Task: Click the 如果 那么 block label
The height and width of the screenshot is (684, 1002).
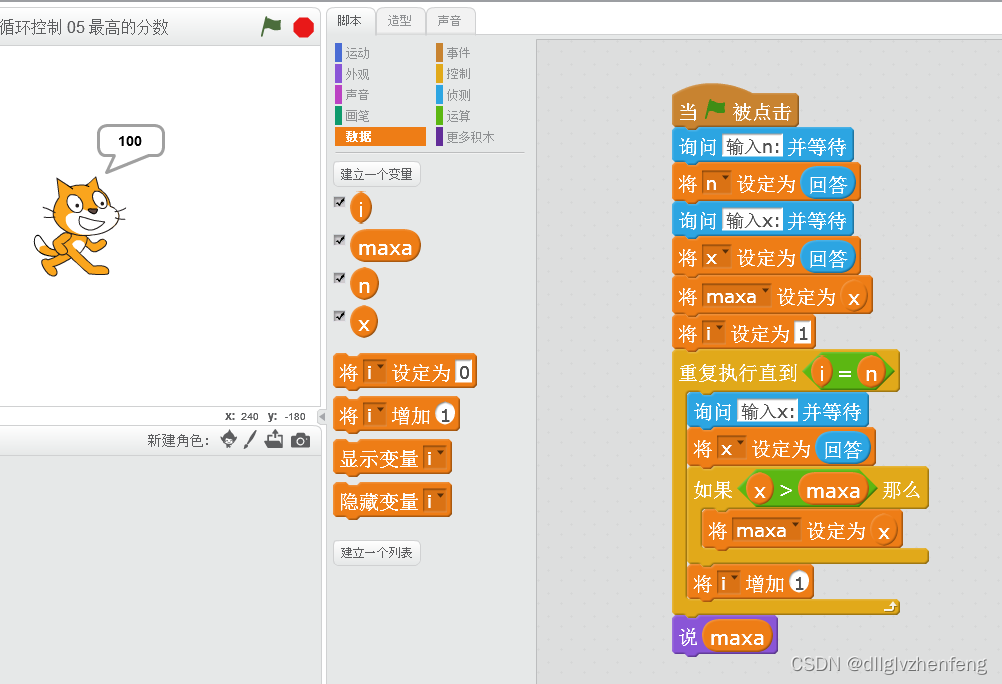Action: [713, 490]
